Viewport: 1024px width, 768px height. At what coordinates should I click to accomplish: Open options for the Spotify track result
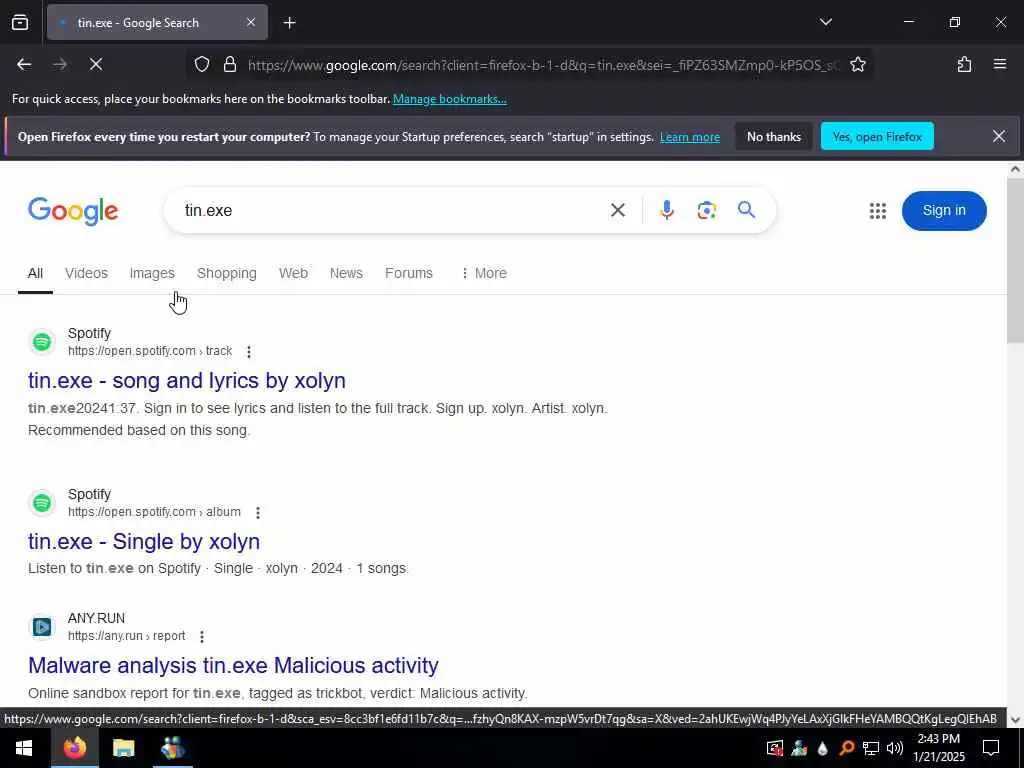249,351
